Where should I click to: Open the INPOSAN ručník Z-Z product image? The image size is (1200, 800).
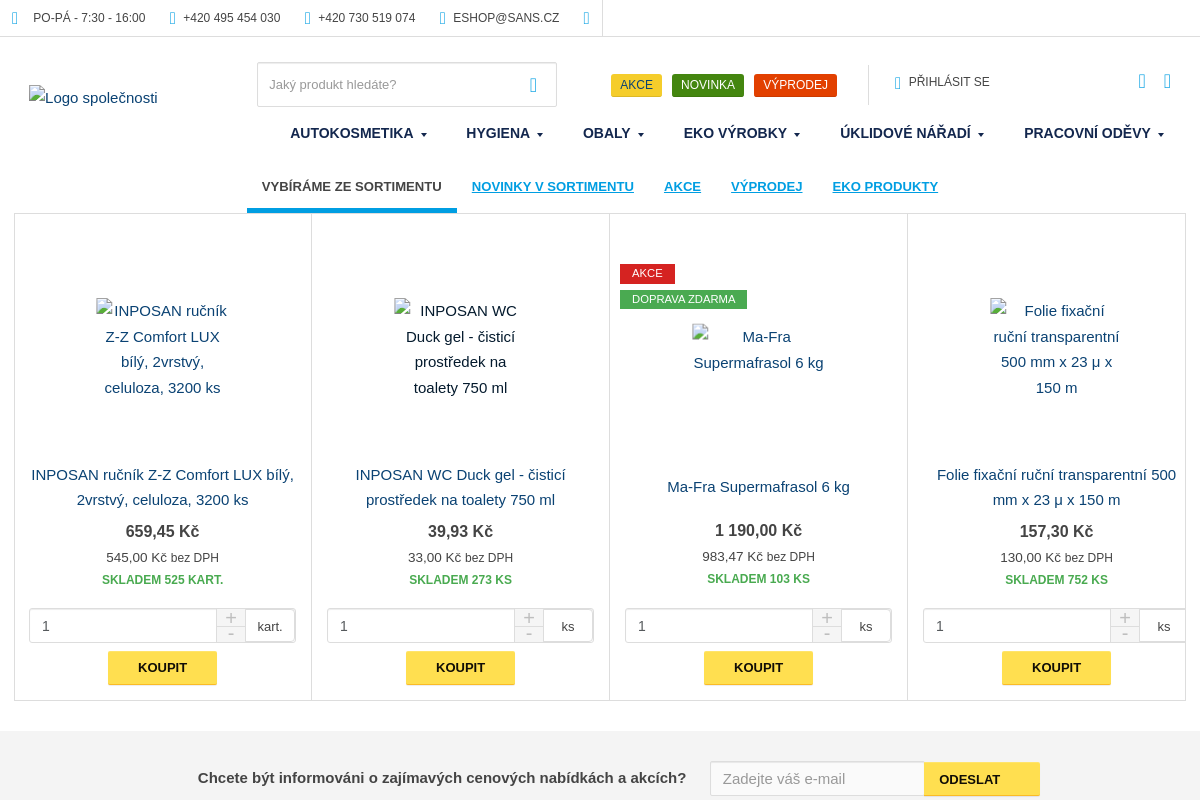coord(162,348)
